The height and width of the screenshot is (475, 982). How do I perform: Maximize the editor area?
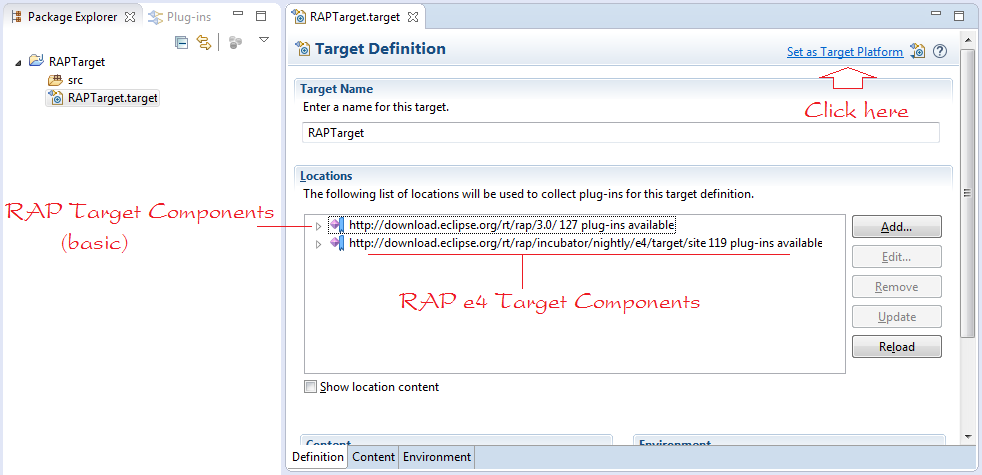958,16
